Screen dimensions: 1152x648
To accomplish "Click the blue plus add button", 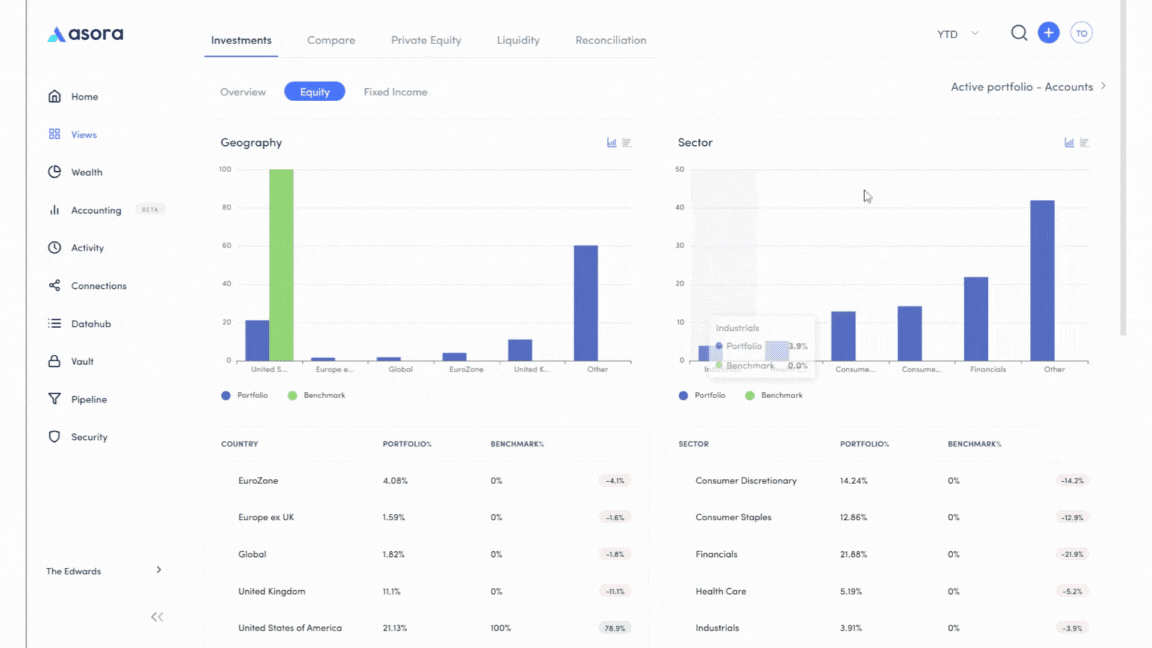I will 1048,33.
